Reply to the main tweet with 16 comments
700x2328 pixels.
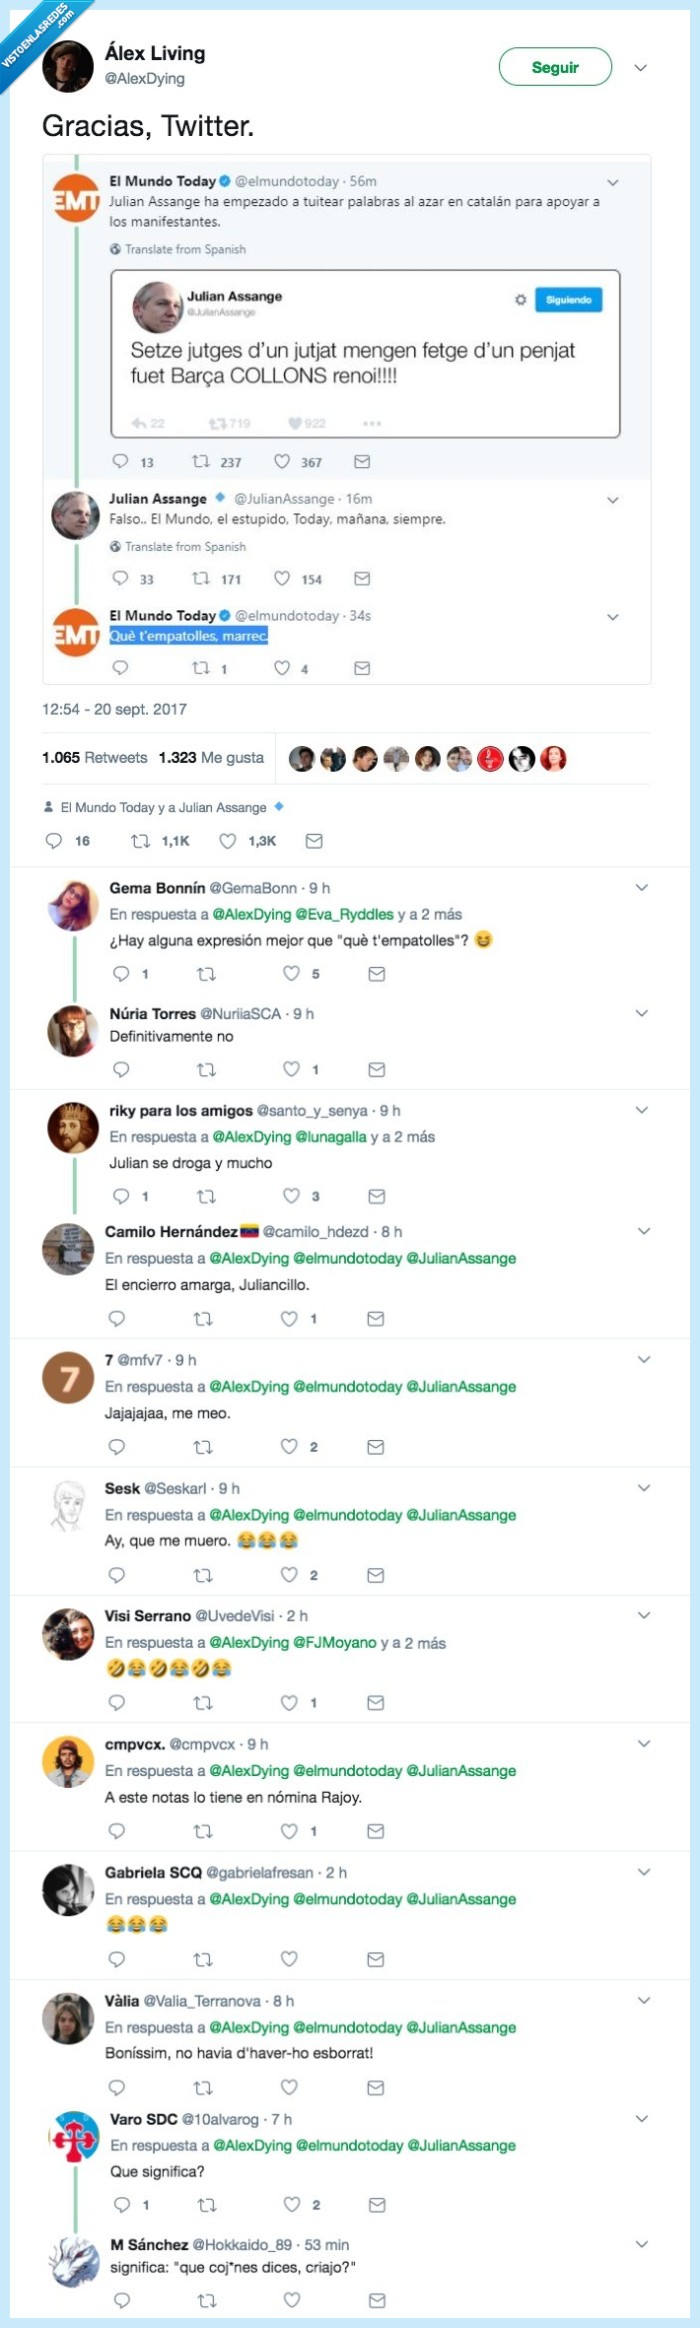tap(54, 841)
